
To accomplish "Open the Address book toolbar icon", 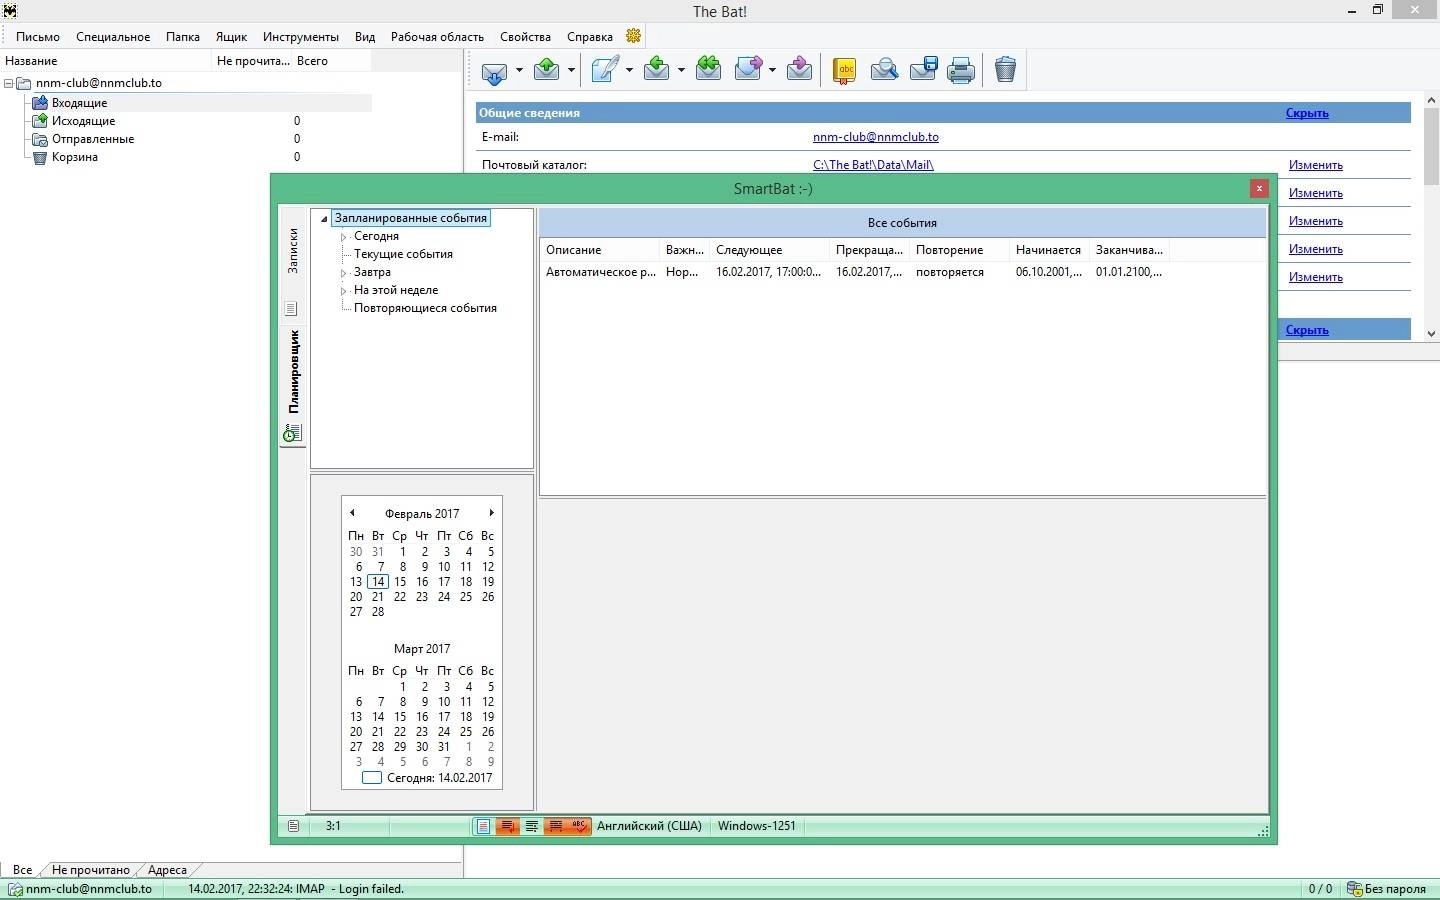I will click(845, 70).
